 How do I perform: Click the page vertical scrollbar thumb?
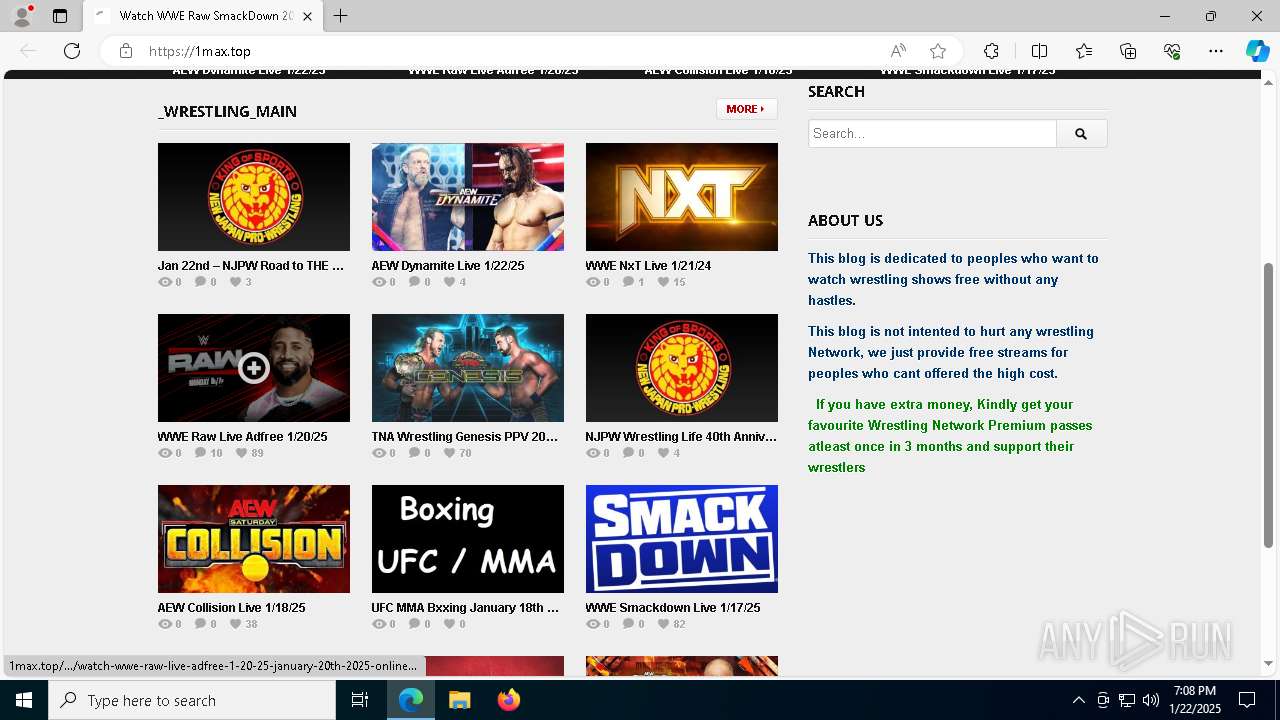point(1269,405)
